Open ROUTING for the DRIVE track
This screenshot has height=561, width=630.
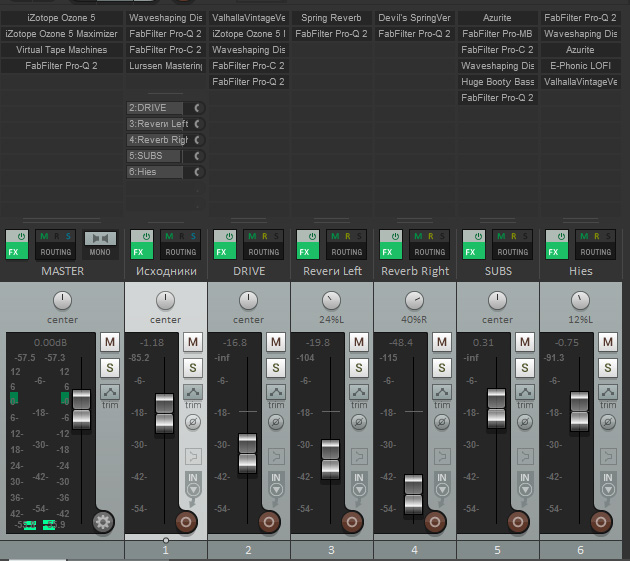click(264, 244)
